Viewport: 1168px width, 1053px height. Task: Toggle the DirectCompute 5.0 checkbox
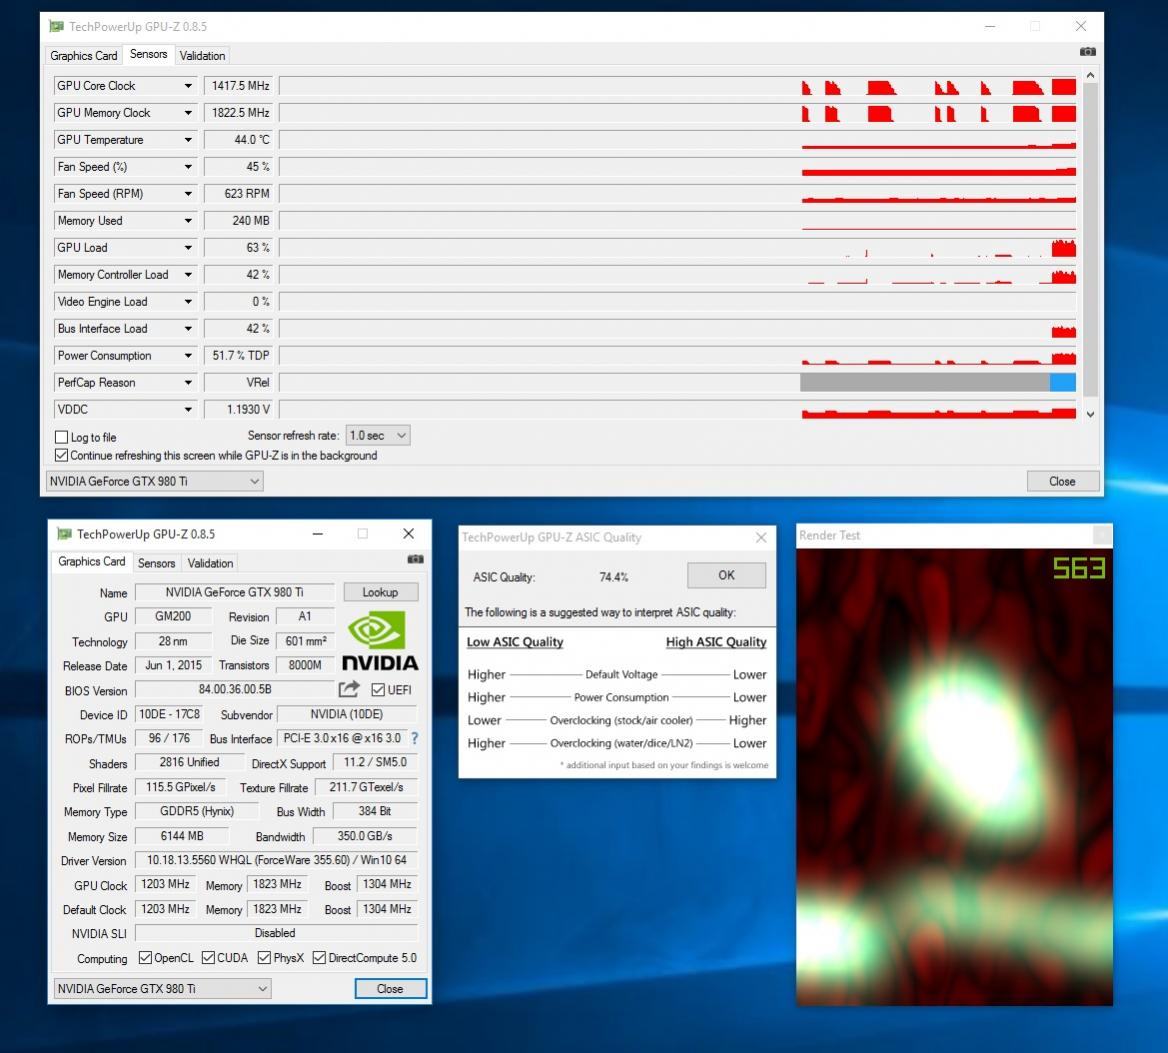[319, 958]
